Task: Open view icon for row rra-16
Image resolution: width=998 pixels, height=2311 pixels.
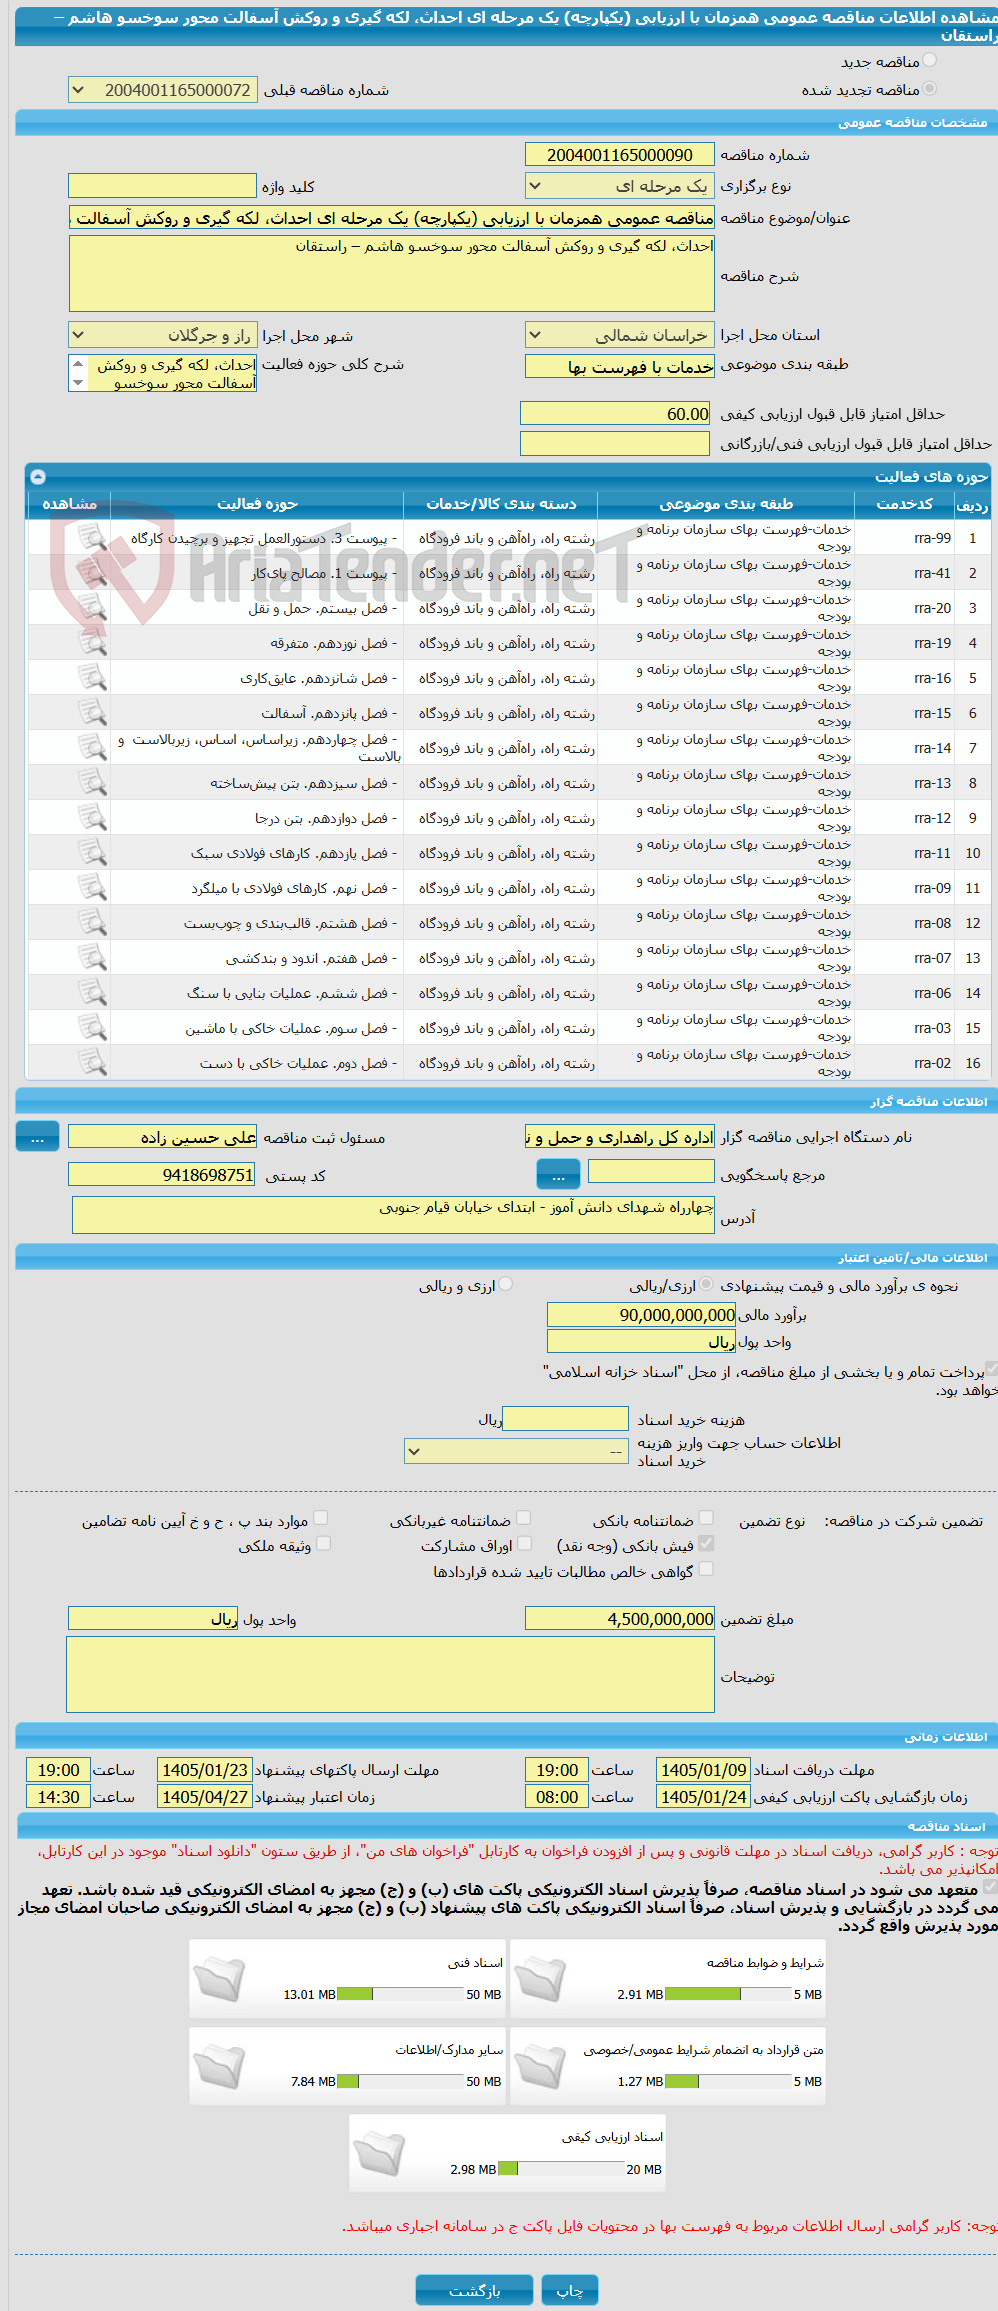Action: click(x=92, y=678)
